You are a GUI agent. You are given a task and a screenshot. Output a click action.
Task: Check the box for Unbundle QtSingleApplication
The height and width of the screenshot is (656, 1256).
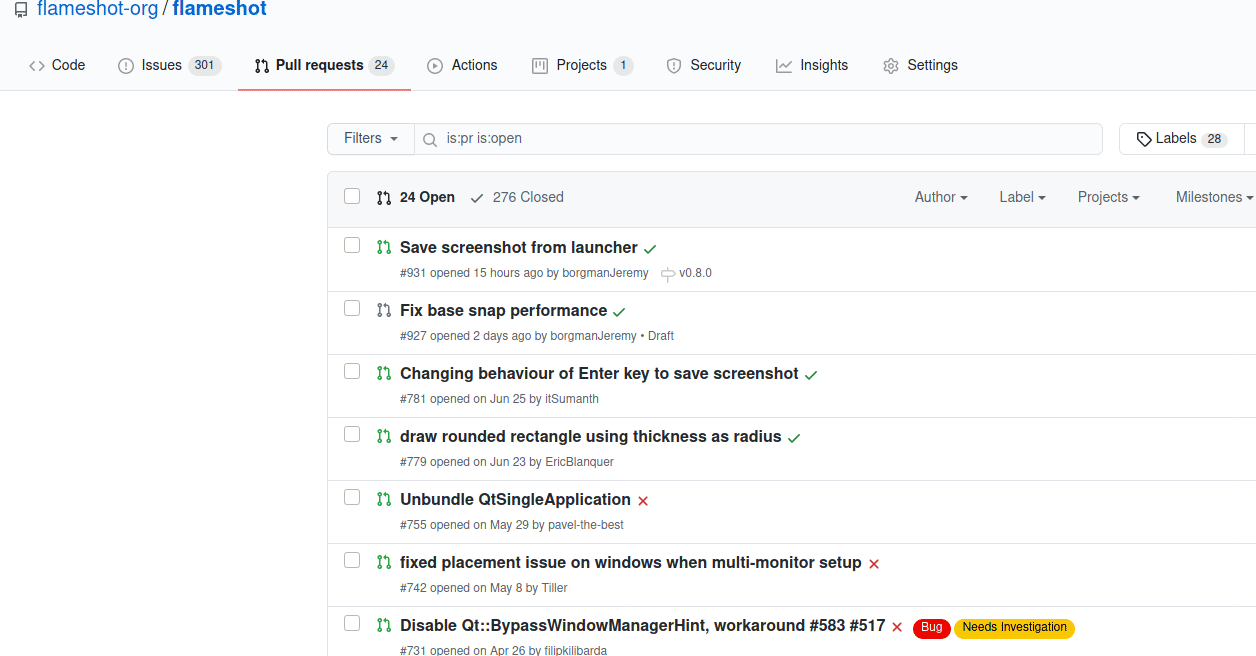352,497
